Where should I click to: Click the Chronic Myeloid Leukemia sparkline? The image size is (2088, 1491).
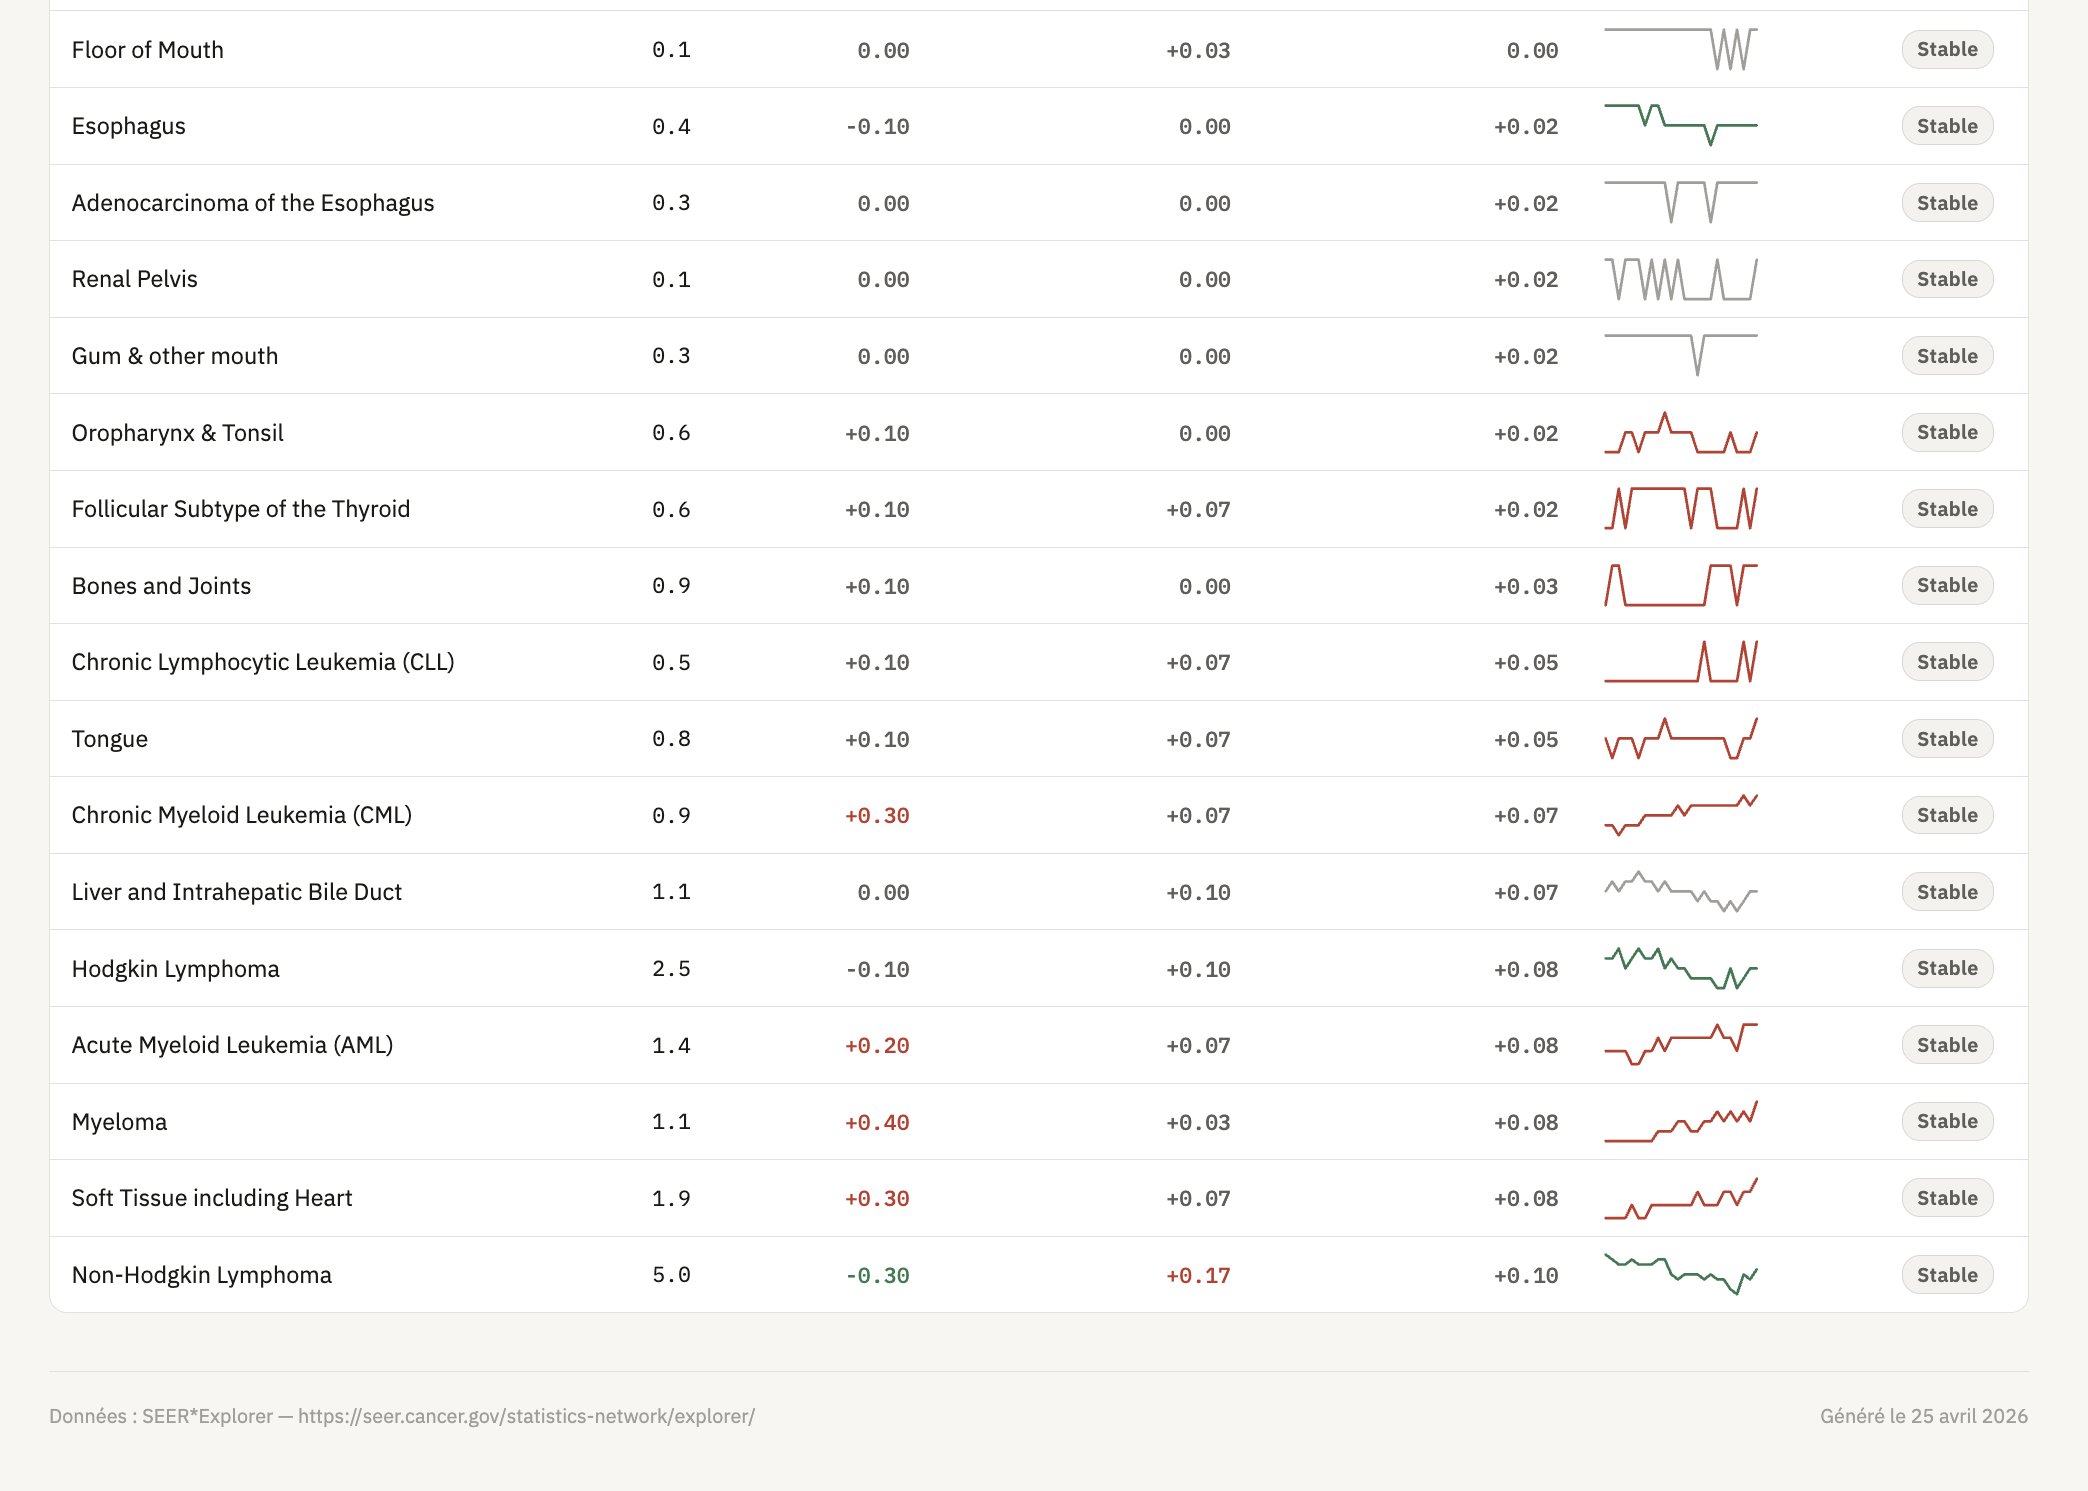1680,815
